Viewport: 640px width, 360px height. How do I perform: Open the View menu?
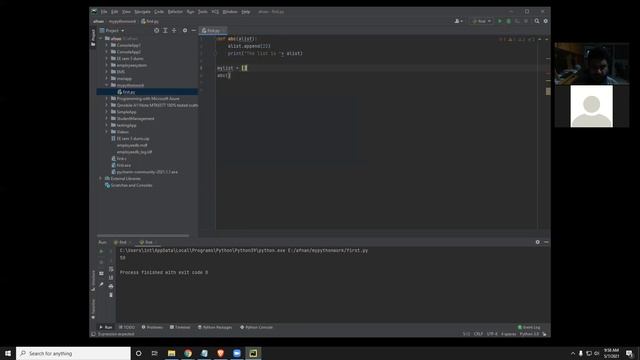point(126,12)
